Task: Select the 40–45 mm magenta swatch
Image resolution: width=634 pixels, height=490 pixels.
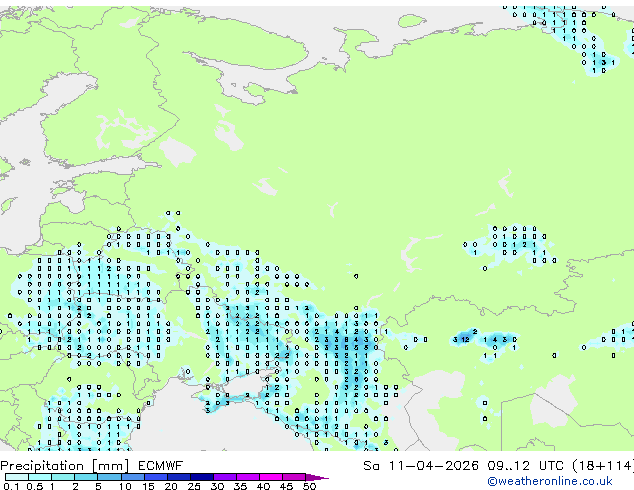Action: [x=271, y=477]
